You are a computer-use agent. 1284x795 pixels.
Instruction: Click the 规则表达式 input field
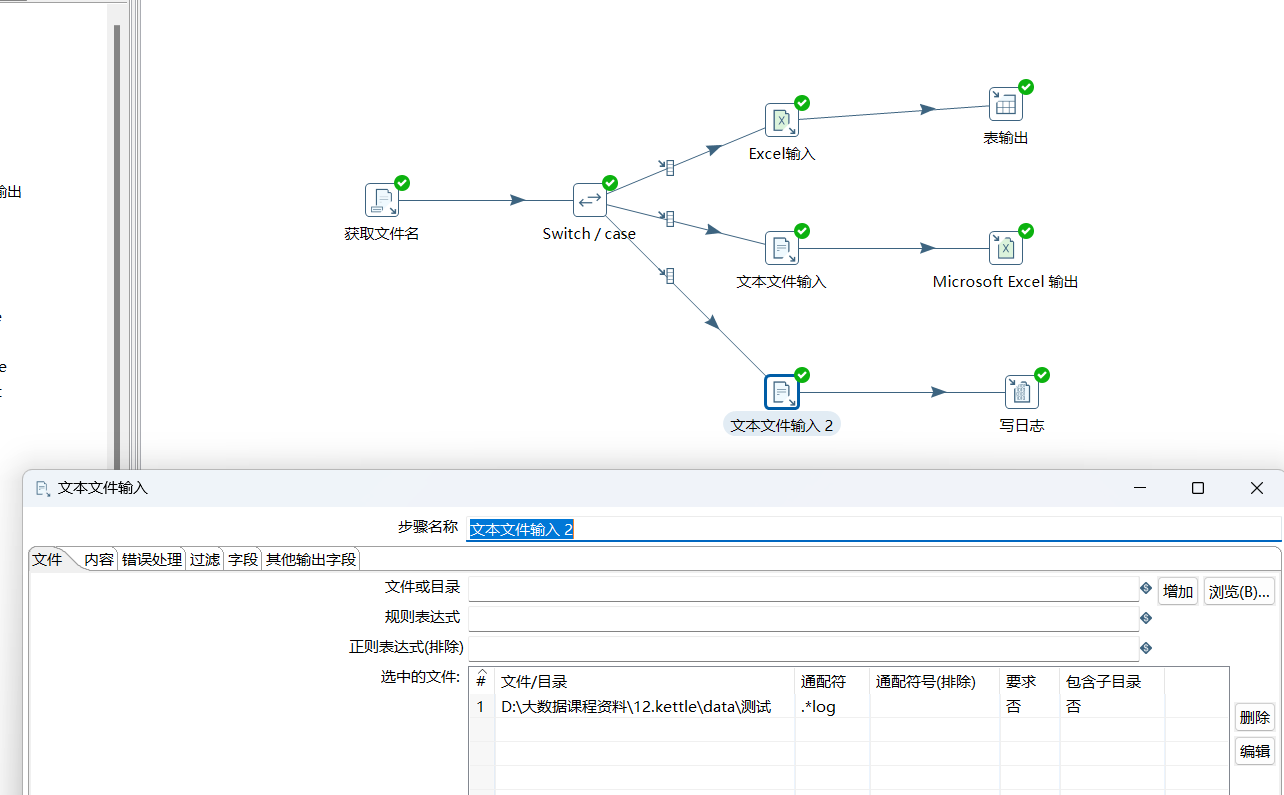[x=803, y=619]
